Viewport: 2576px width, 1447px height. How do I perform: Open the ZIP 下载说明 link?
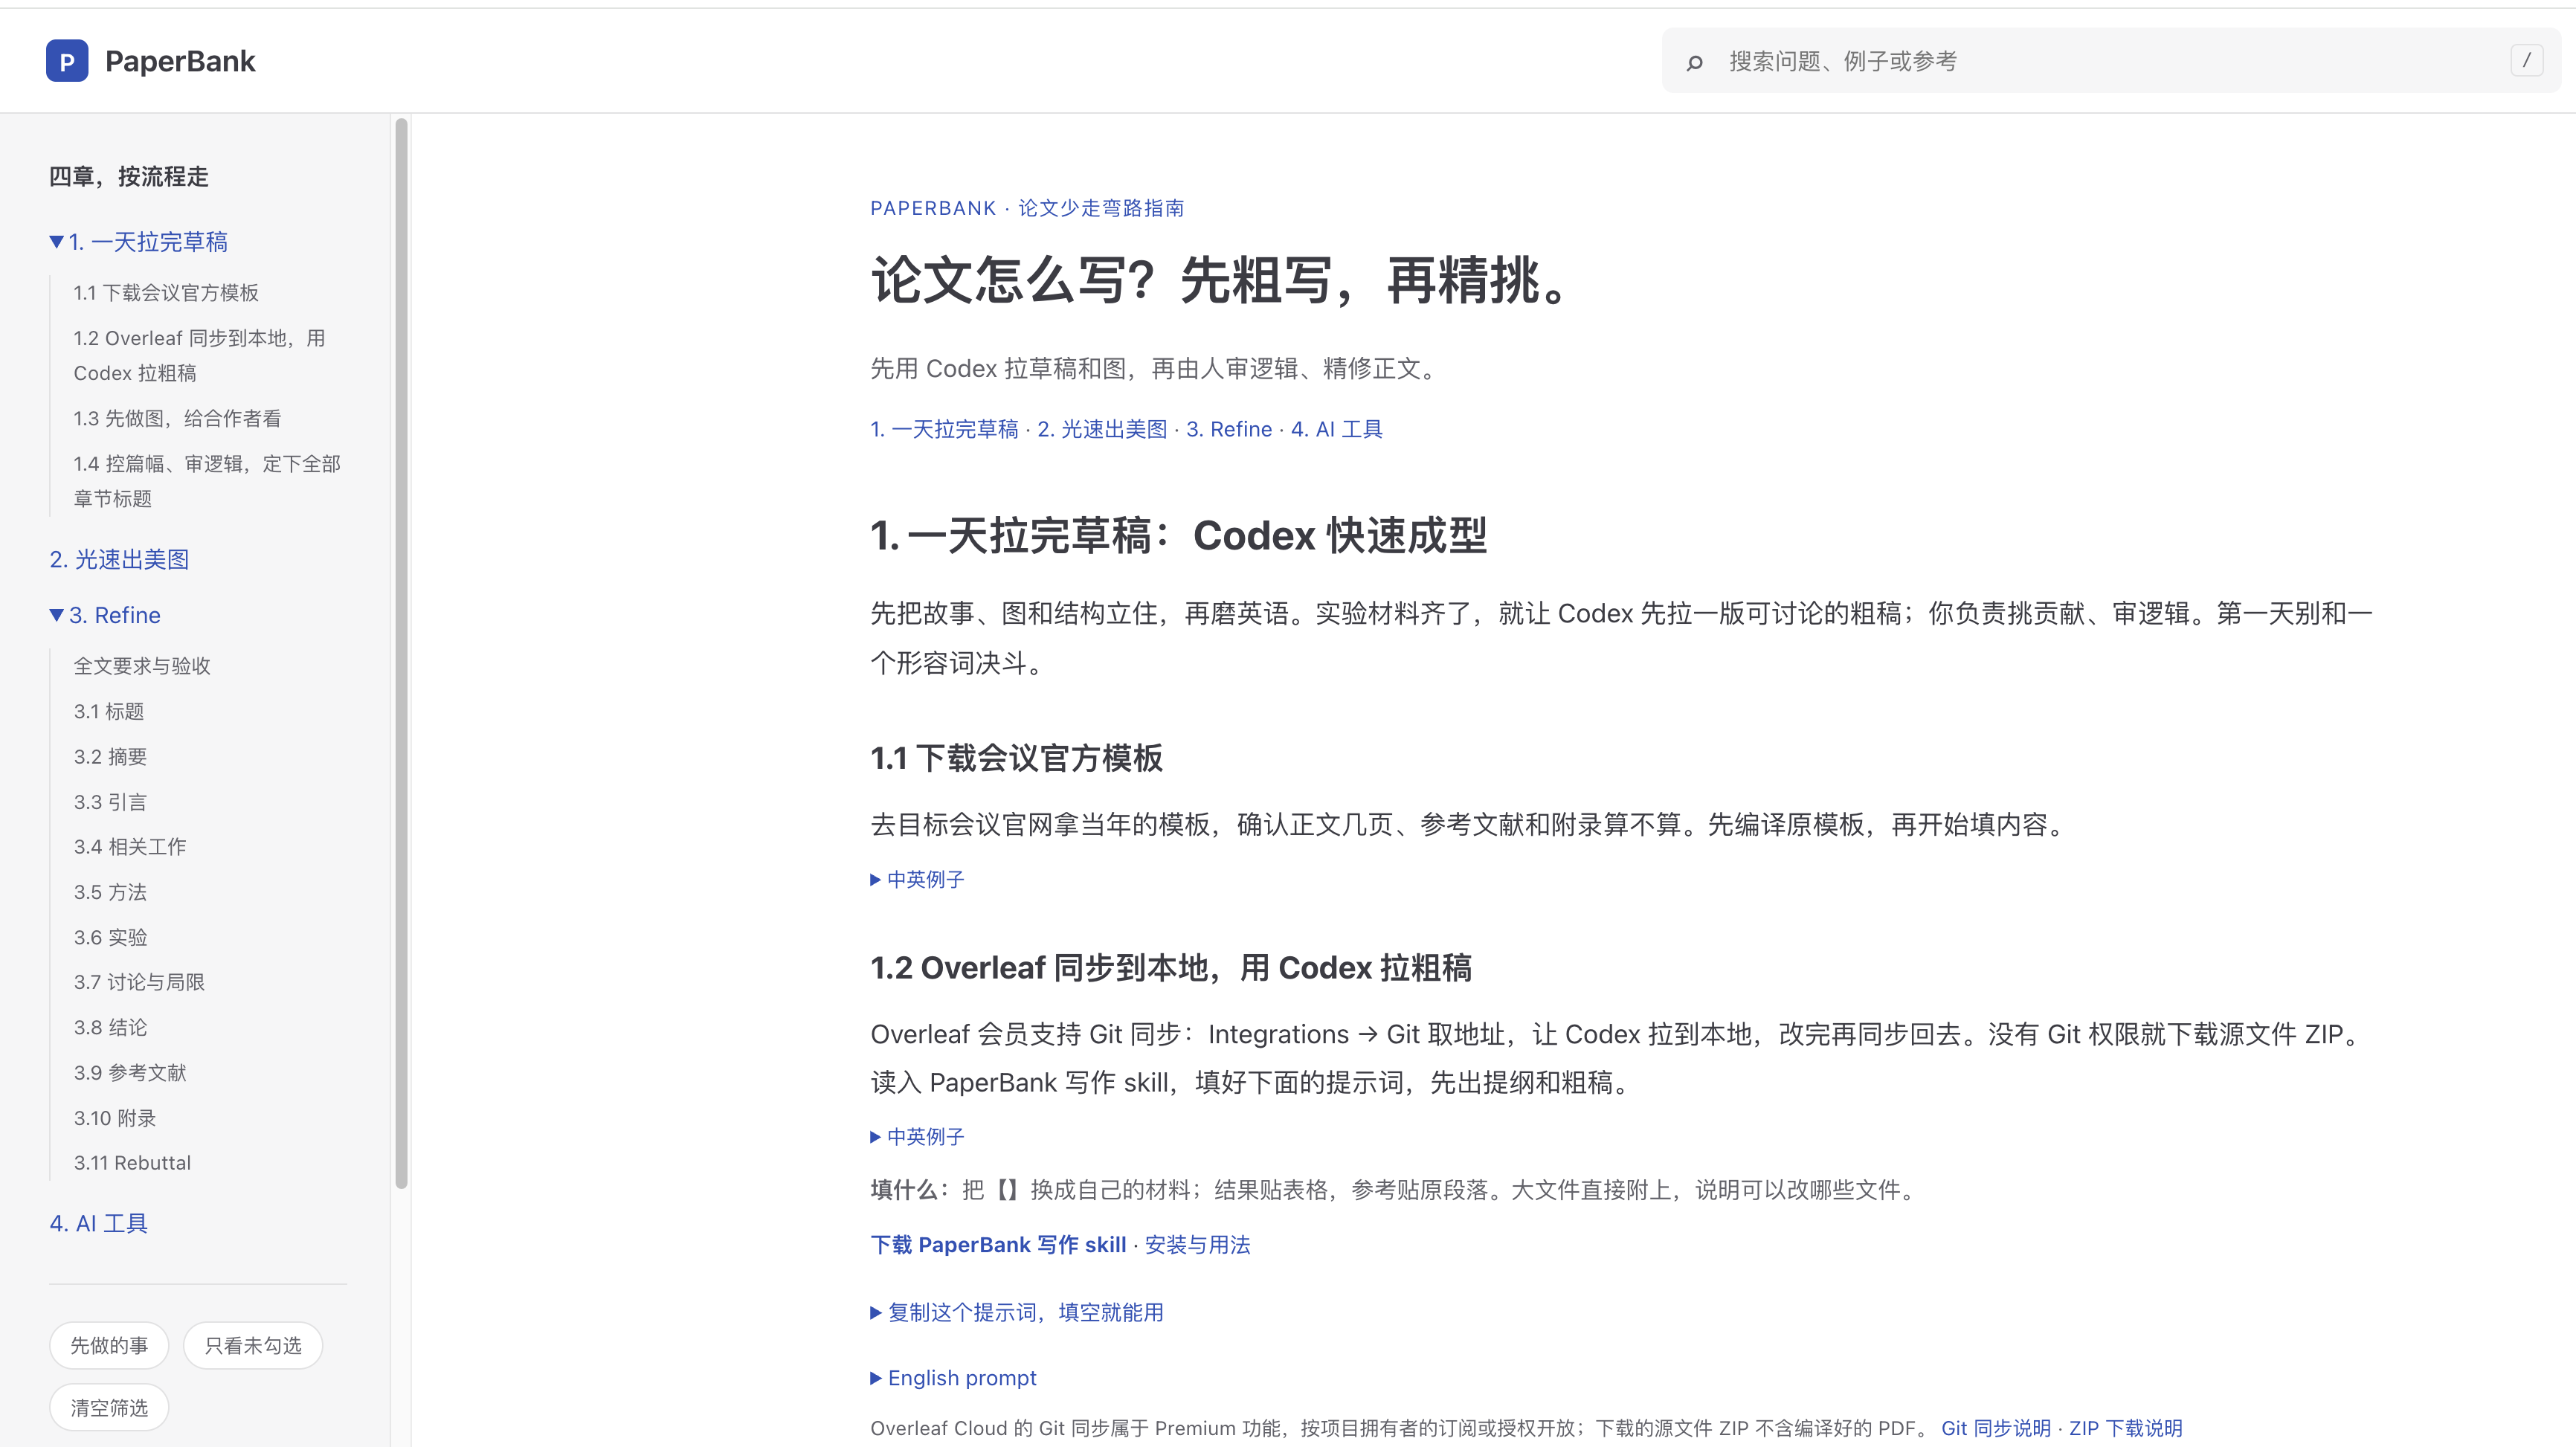[2125, 1428]
